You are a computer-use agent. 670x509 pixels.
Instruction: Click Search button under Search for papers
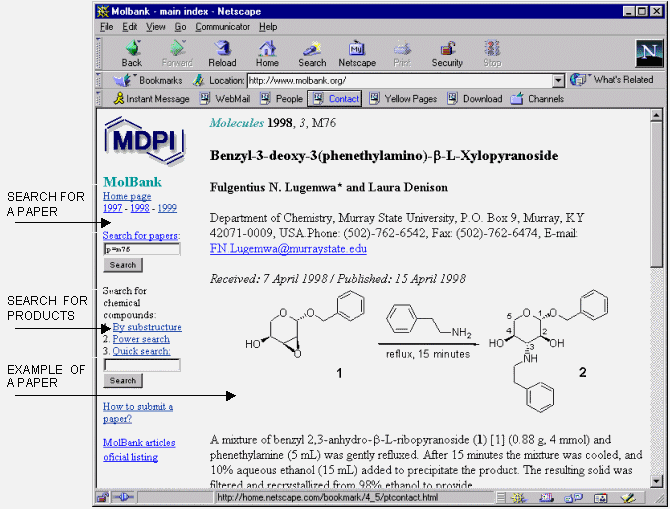(x=123, y=265)
